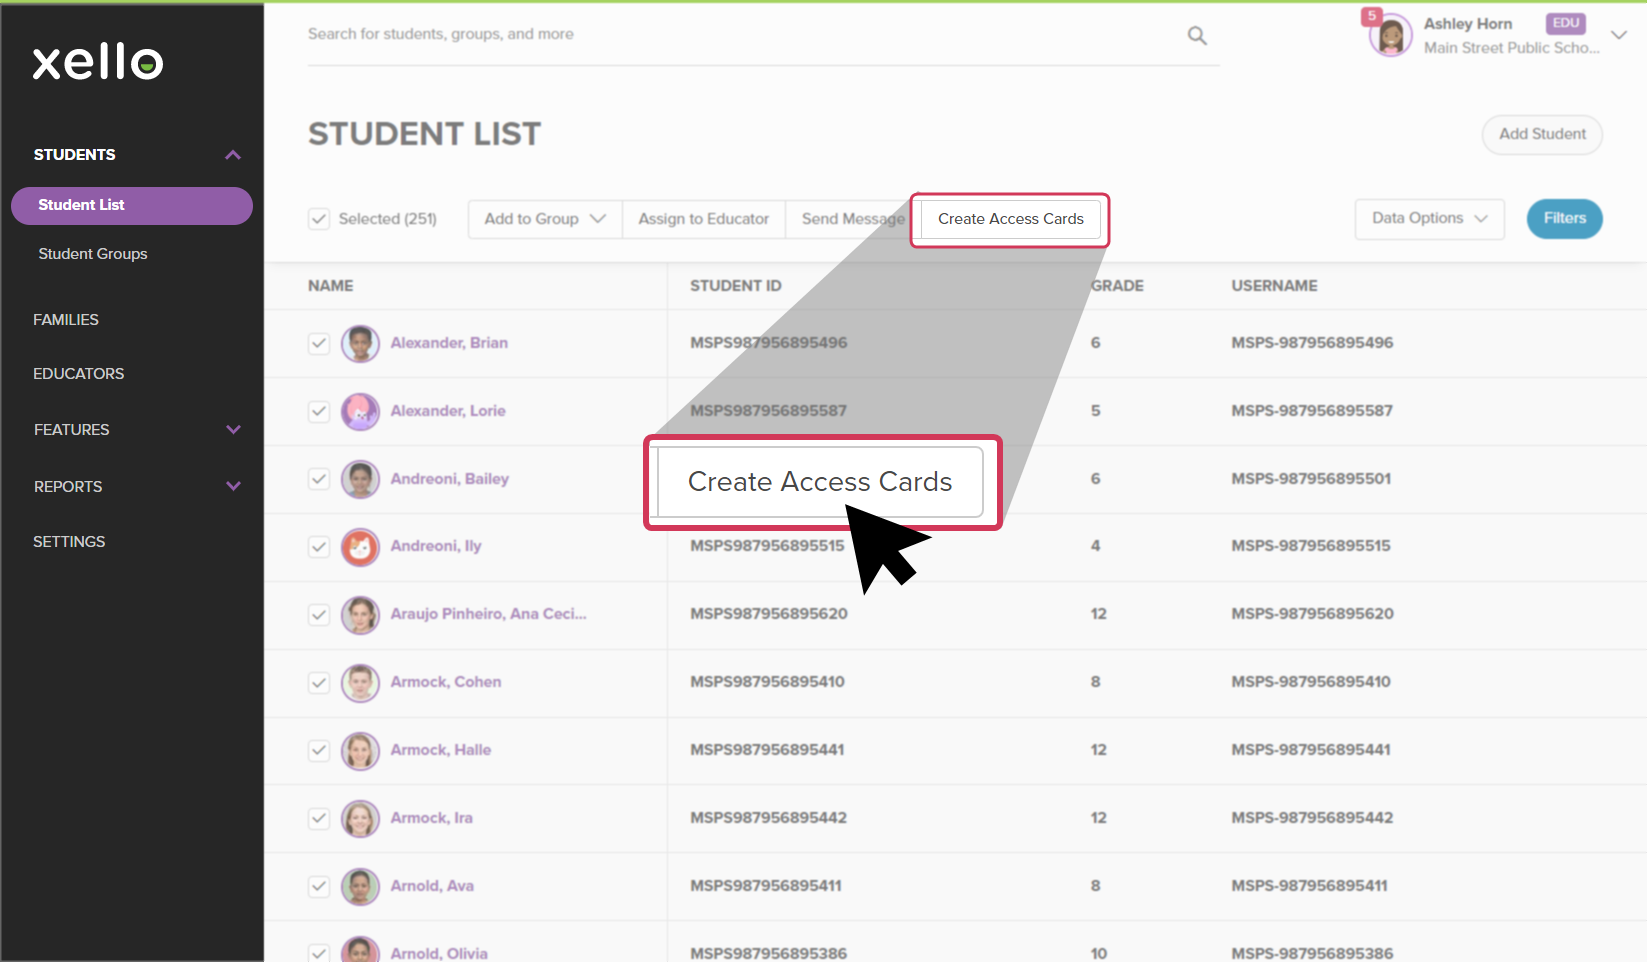Uncheck Andreoni, Ily row checkbox
1647x962 pixels.
tap(319, 547)
